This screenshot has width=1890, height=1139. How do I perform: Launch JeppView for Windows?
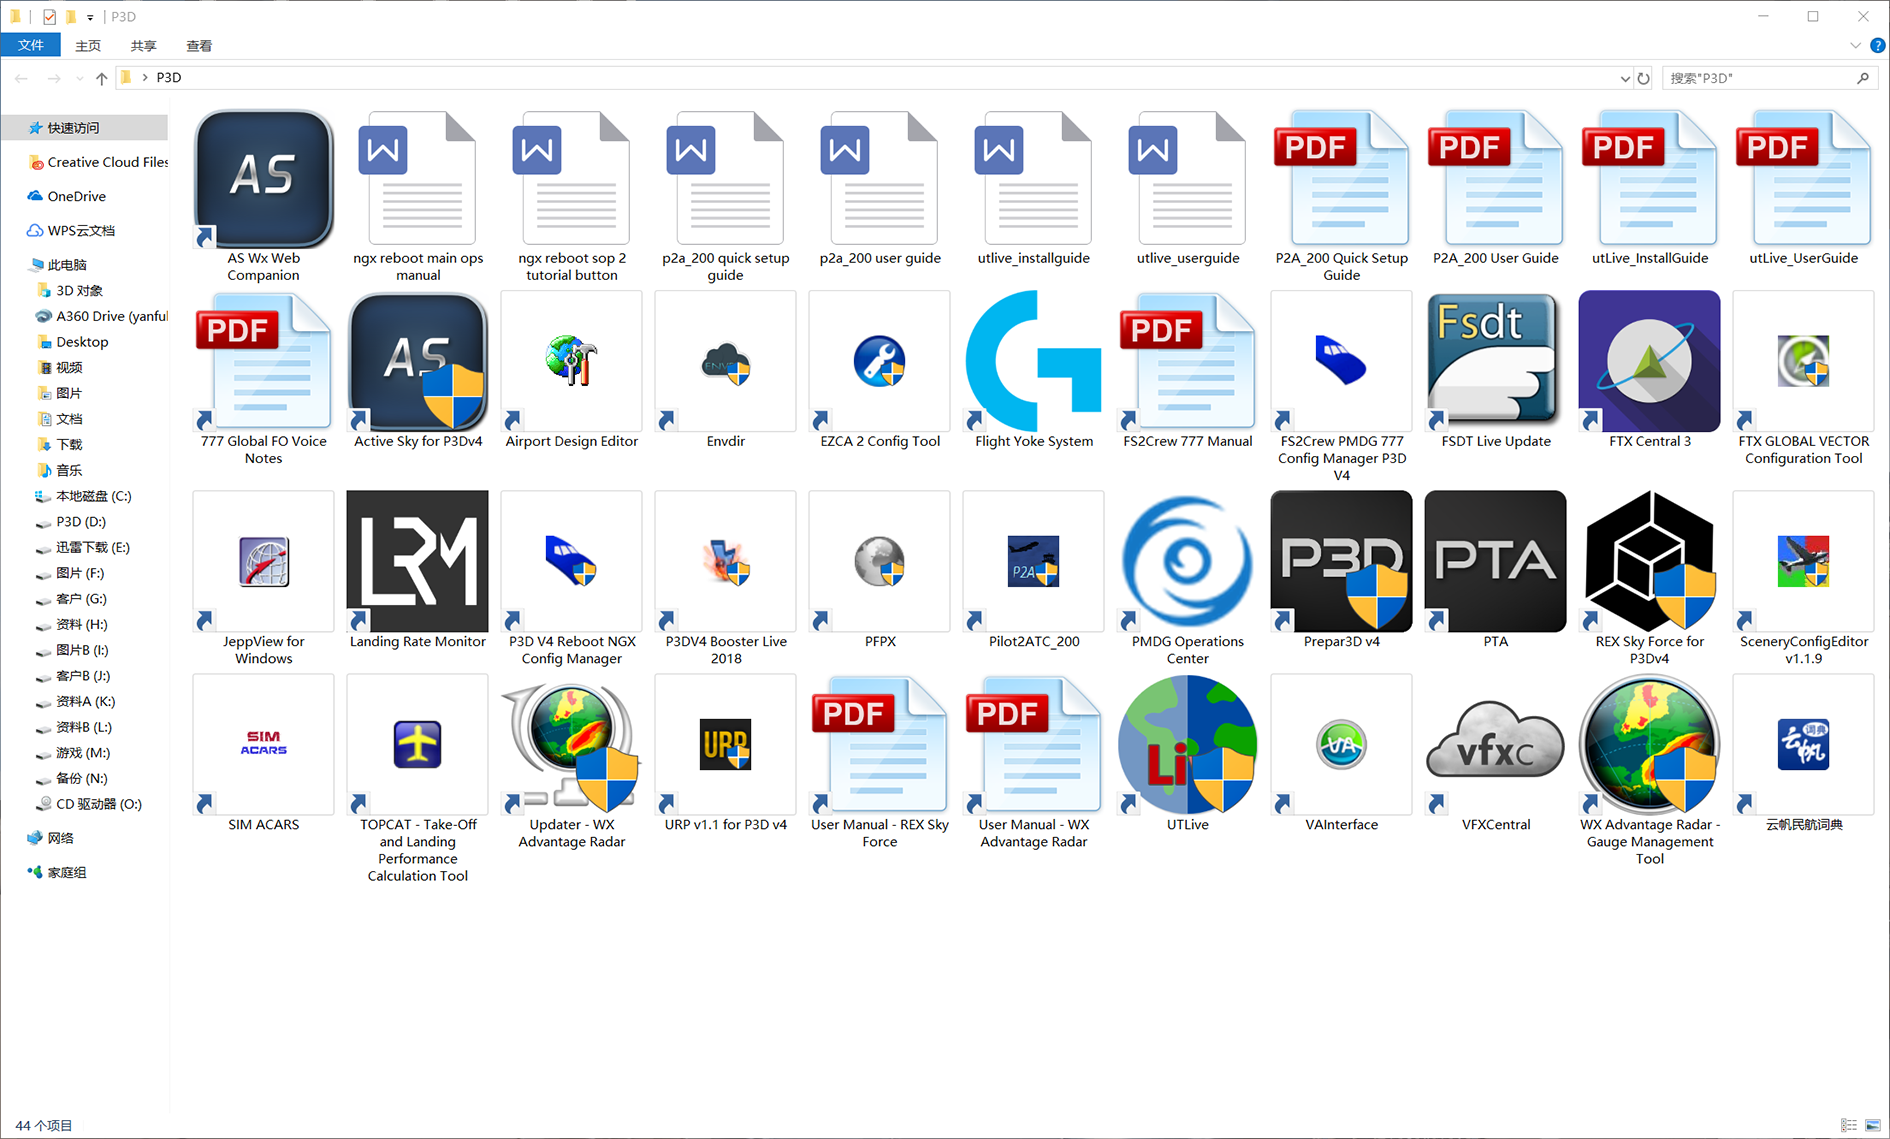point(263,579)
